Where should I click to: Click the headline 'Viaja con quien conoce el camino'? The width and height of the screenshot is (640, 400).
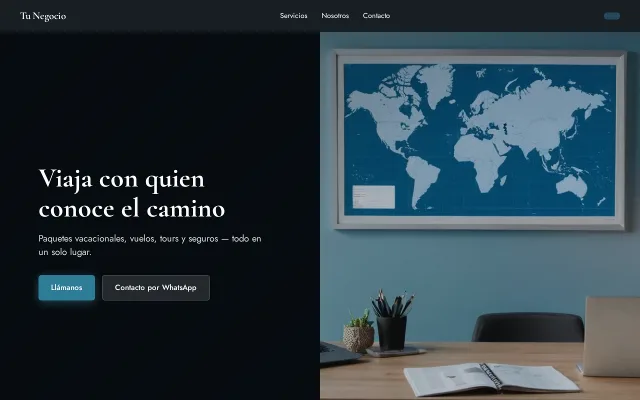tap(132, 194)
